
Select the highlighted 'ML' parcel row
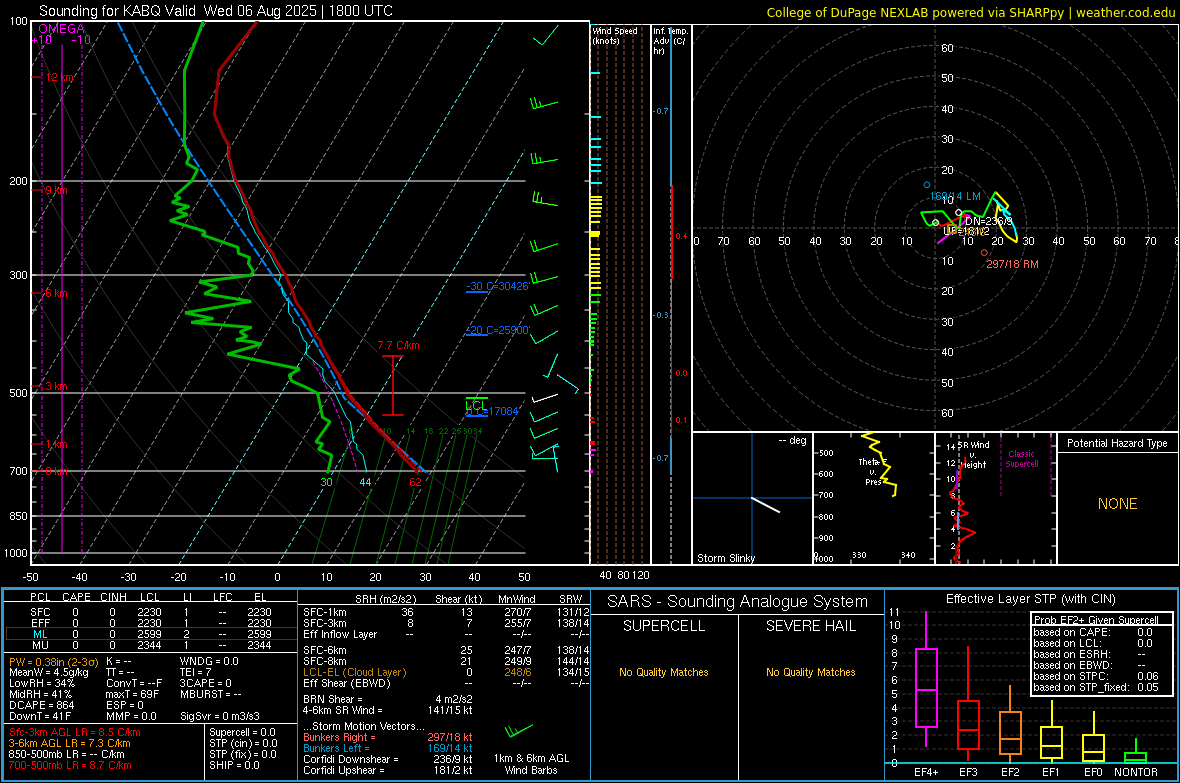coord(151,634)
